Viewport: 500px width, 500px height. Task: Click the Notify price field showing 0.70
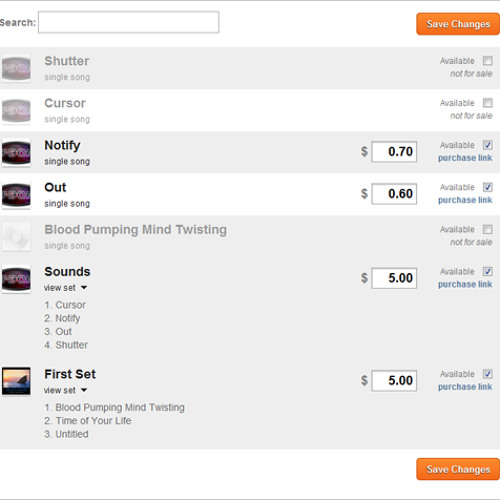pyautogui.click(x=394, y=152)
